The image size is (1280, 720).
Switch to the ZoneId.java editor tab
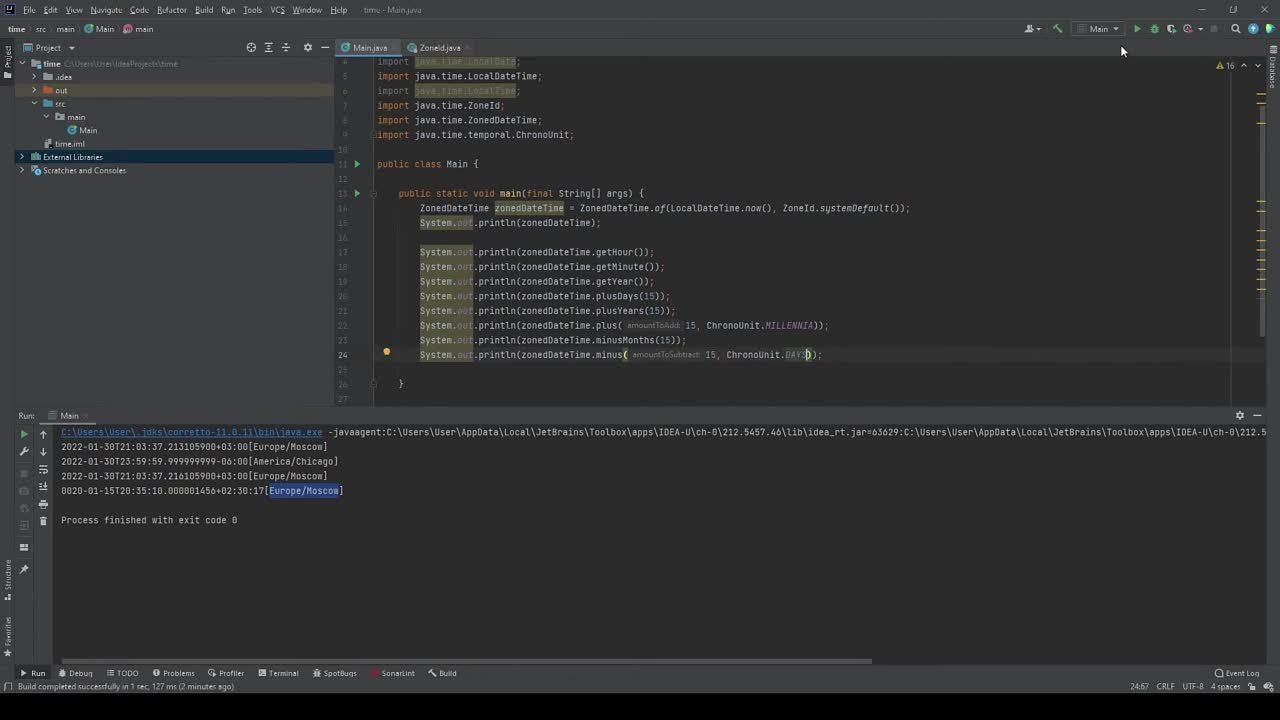pos(439,48)
